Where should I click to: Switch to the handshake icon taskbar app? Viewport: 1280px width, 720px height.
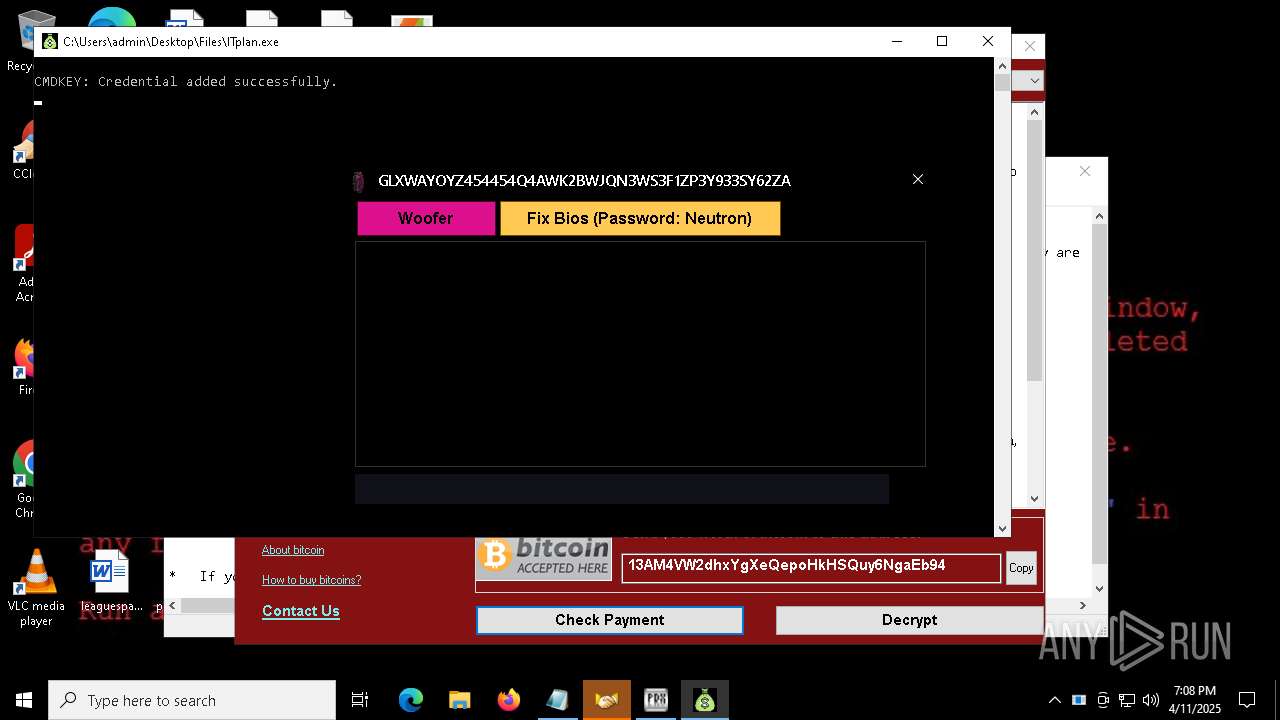pos(607,700)
